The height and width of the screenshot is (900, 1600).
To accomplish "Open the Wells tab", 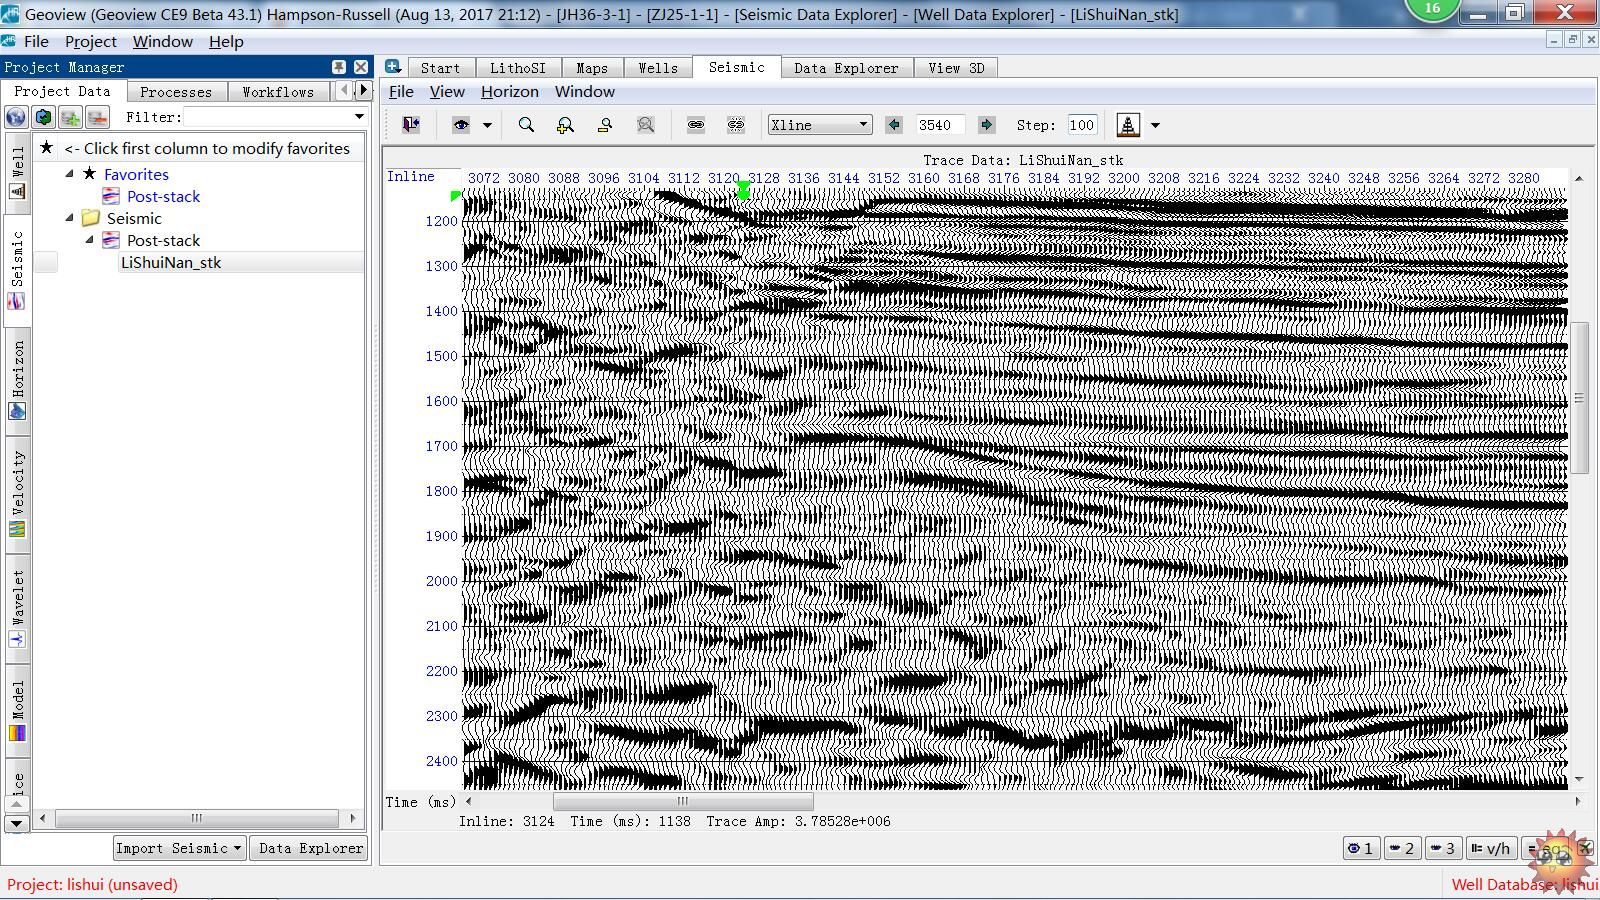I will click(658, 68).
